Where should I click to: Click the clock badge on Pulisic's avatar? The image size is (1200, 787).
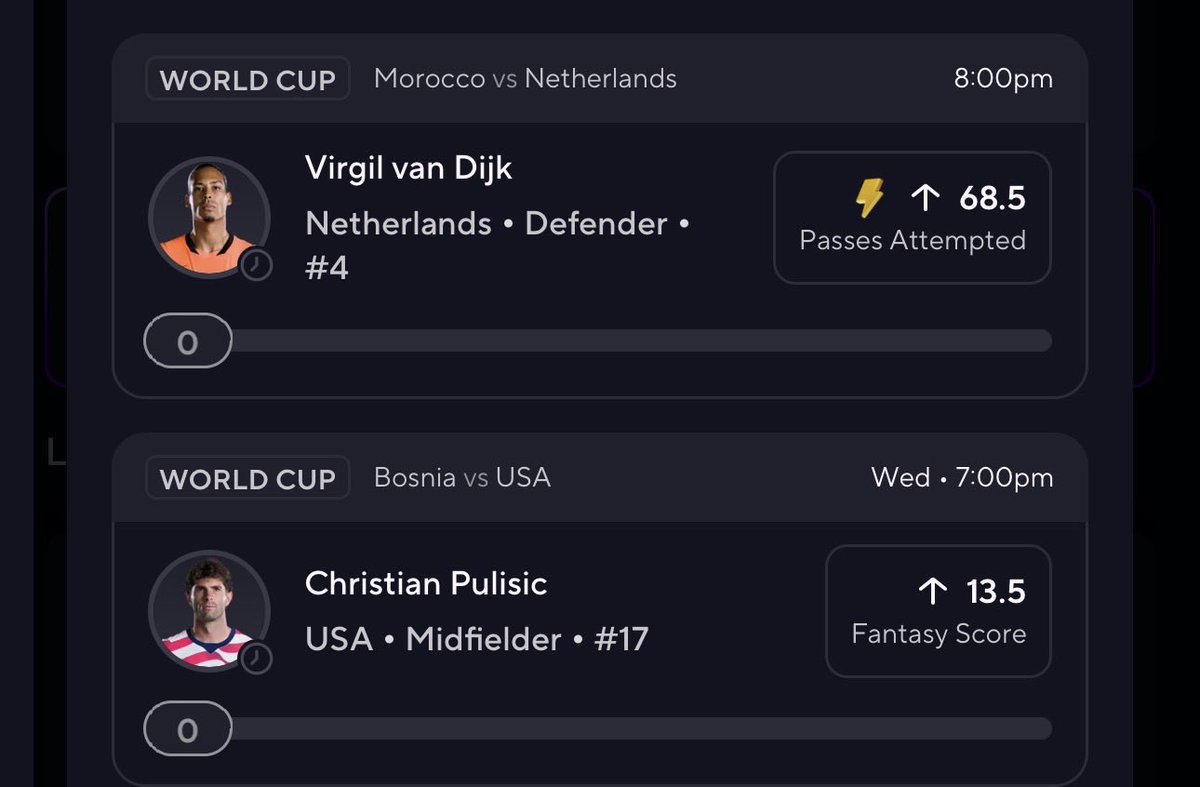coord(257,658)
